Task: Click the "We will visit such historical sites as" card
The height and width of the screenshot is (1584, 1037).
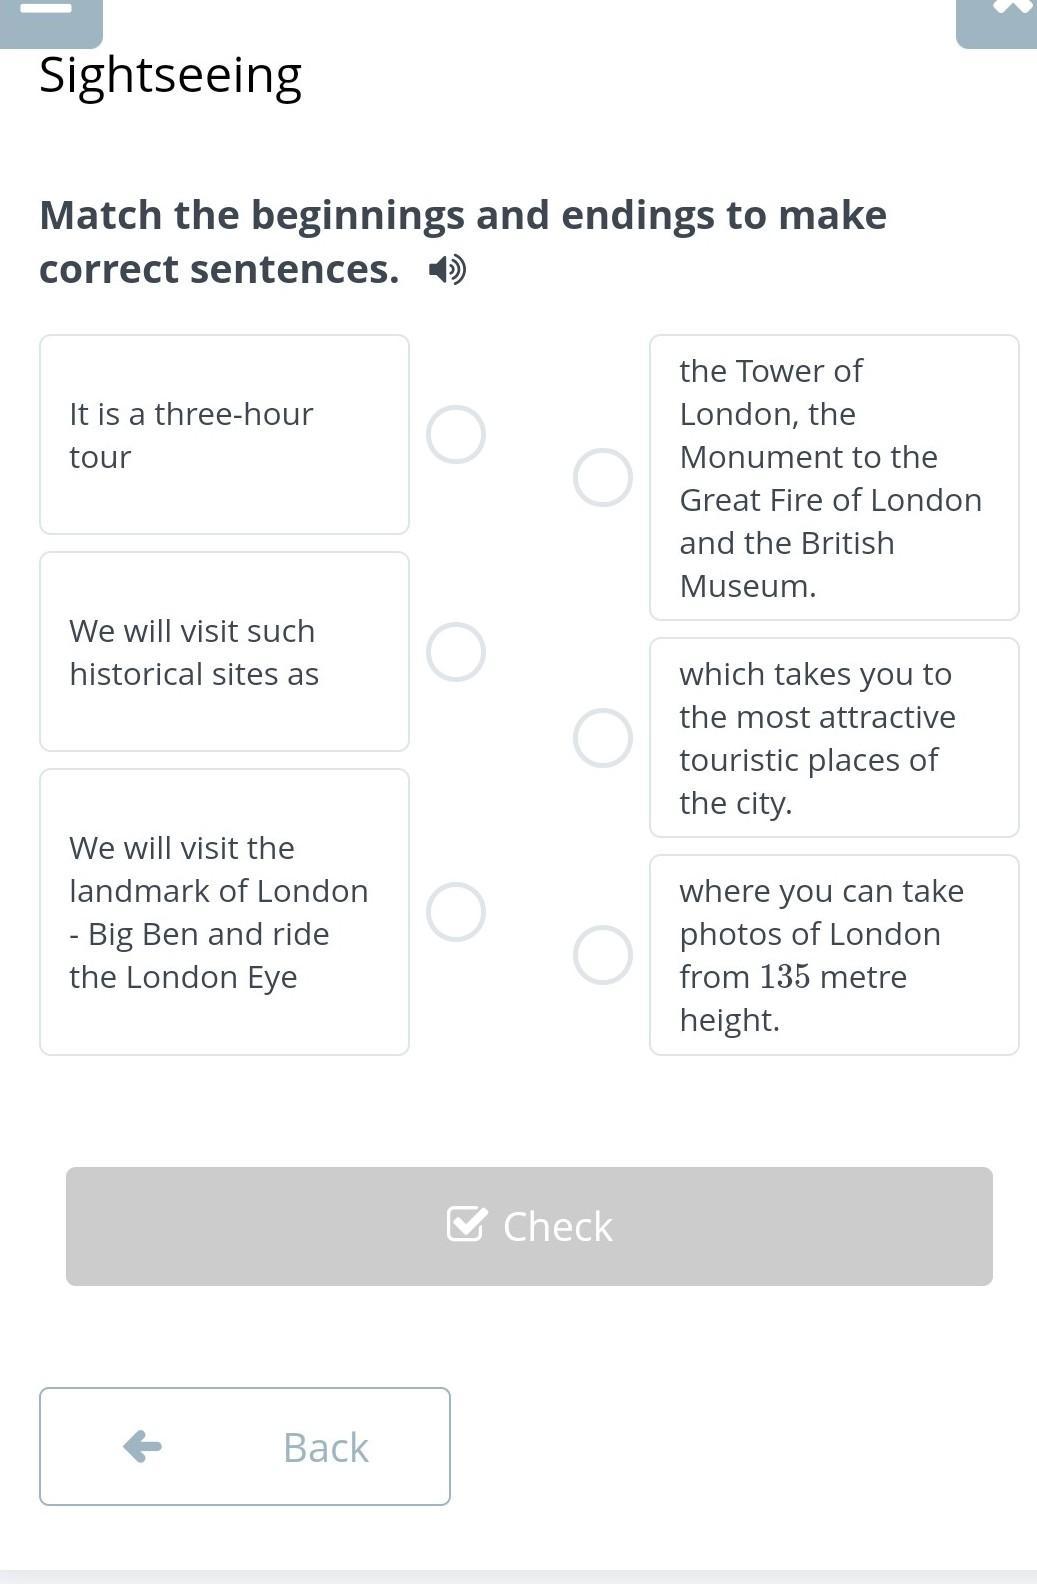Action: click(x=224, y=652)
